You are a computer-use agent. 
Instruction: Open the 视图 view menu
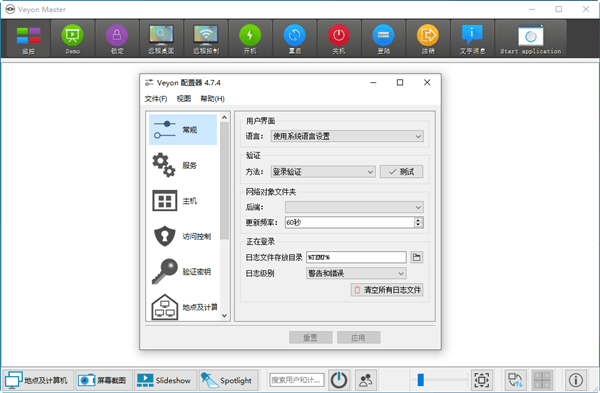(x=184, y=99)
